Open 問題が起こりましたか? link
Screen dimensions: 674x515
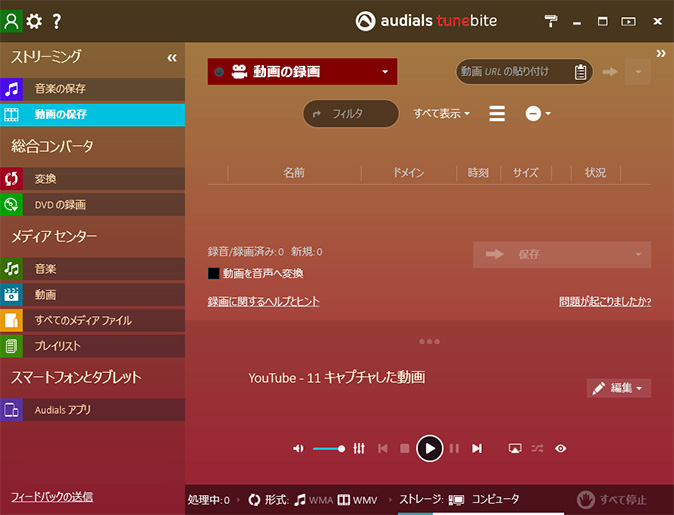click(x=605, y=301)
